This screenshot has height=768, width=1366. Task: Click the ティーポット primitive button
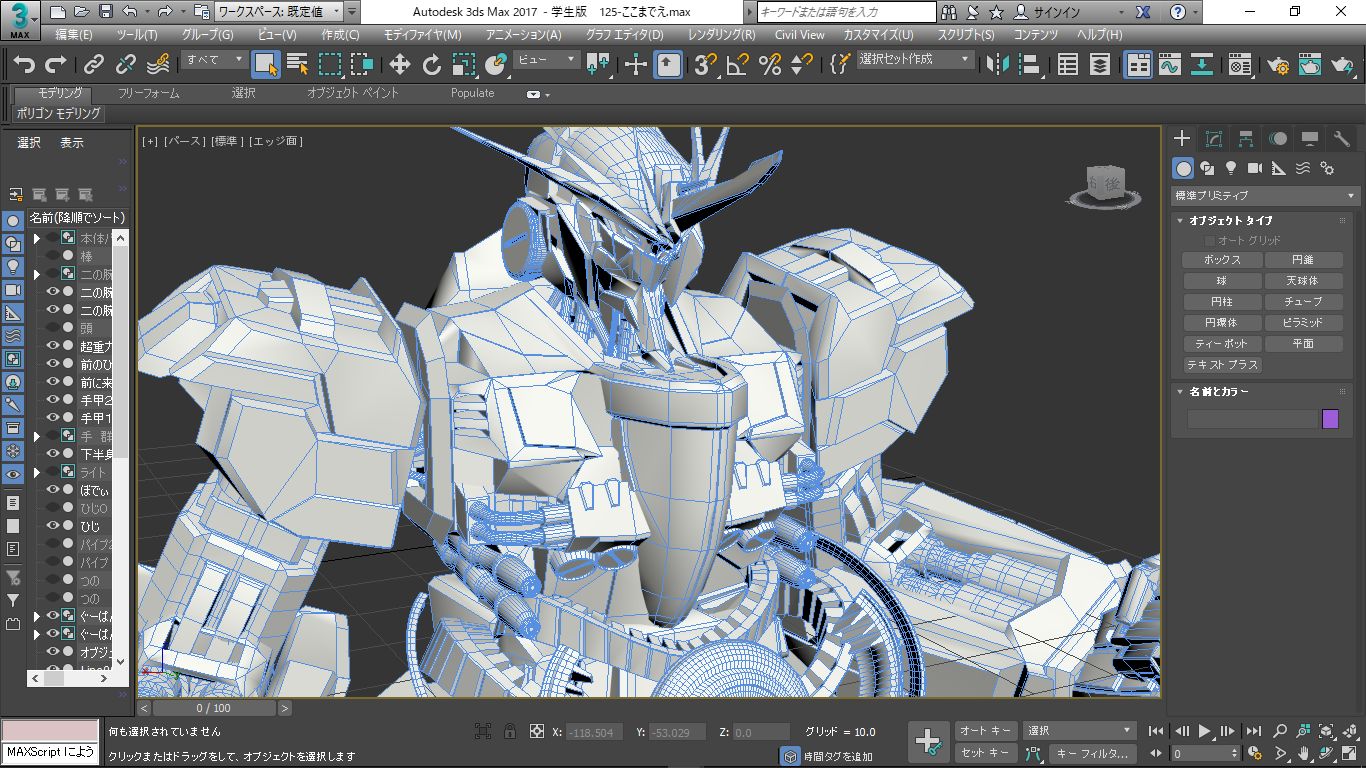[x=1222, y=344]
